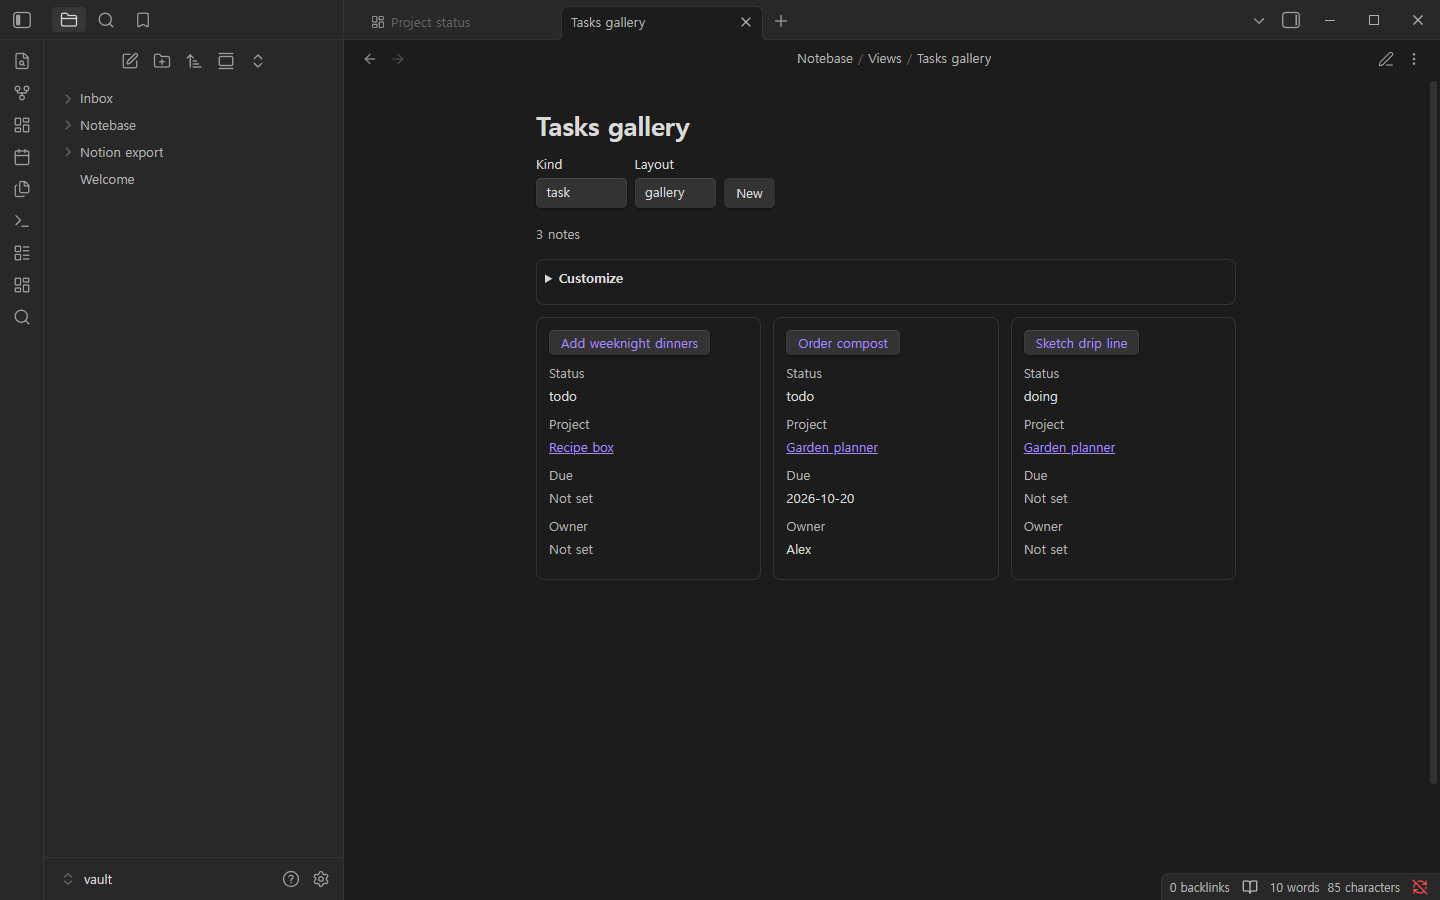Open the Add weeknight dinners task card
The height and width of the screenshot is (900, 1440).
[x=629, y=343]
